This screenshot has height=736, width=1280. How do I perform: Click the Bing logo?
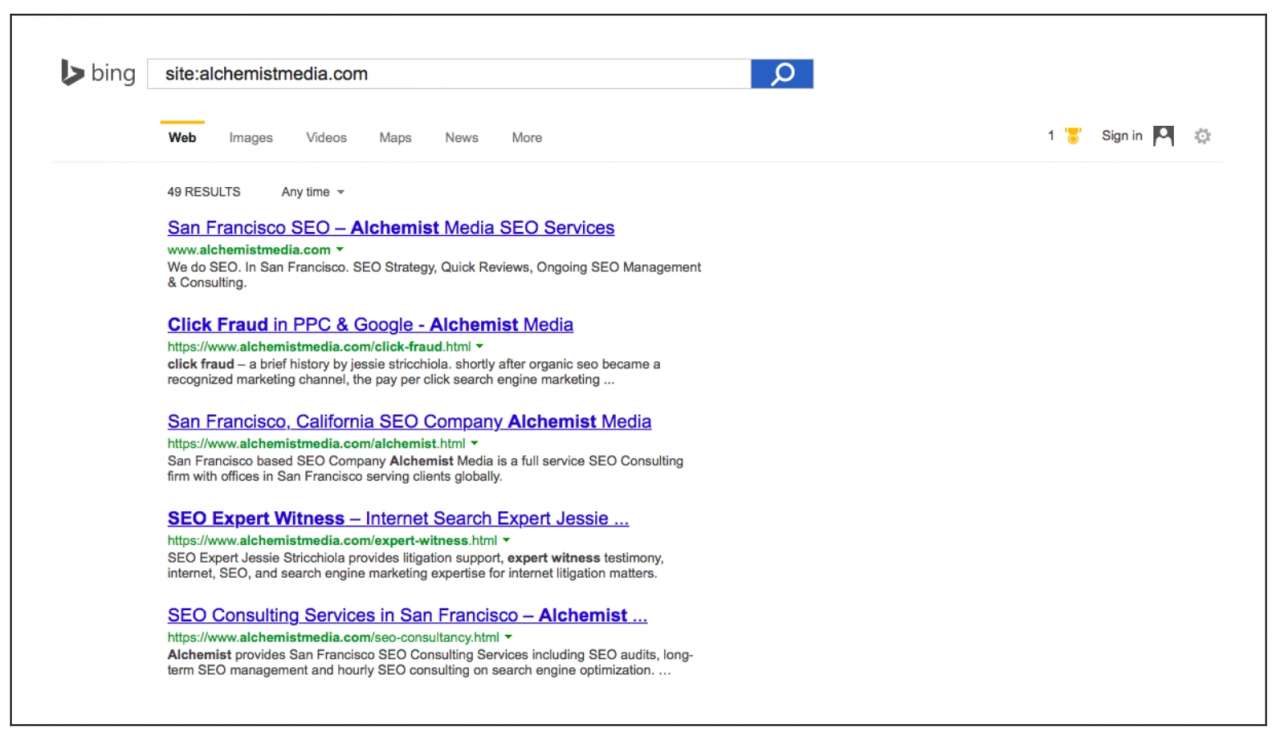click(98, 73)
